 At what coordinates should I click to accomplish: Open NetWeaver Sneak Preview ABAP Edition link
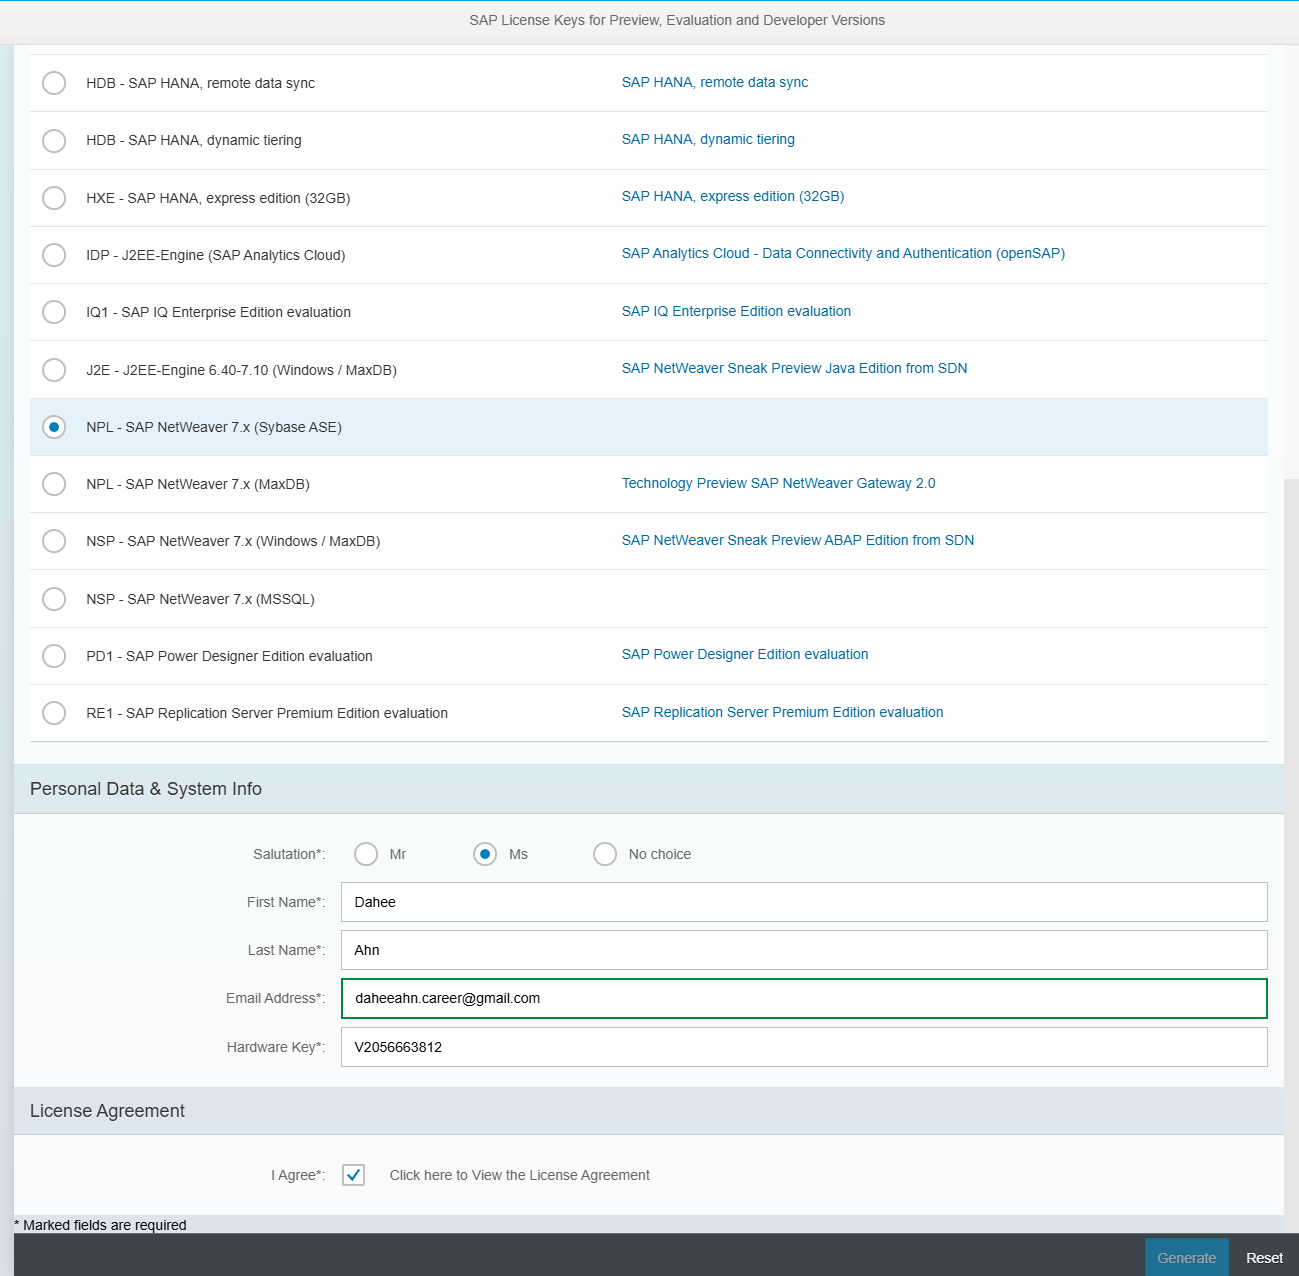tap(798, 540)
